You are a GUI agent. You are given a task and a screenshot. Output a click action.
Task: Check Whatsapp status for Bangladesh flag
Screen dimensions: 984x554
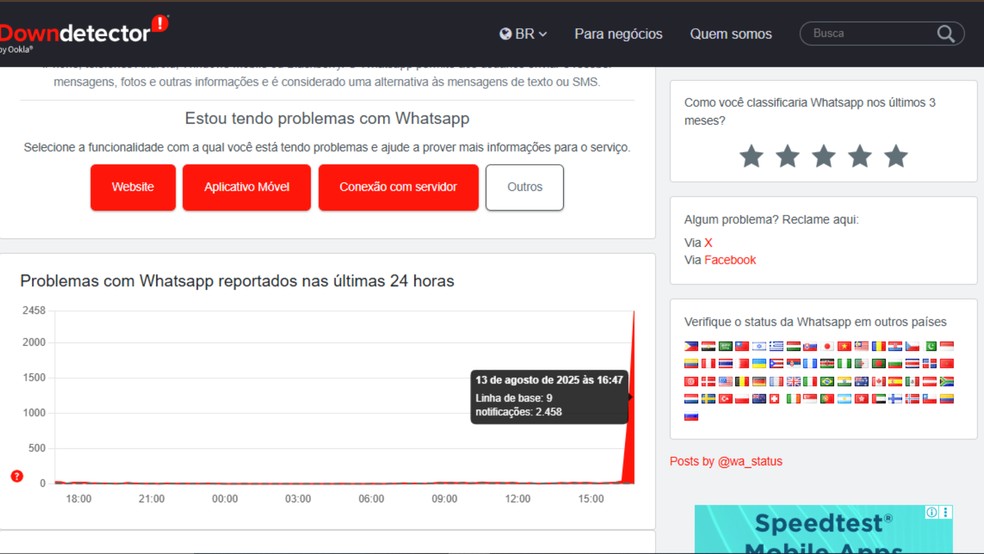[879, 363]
